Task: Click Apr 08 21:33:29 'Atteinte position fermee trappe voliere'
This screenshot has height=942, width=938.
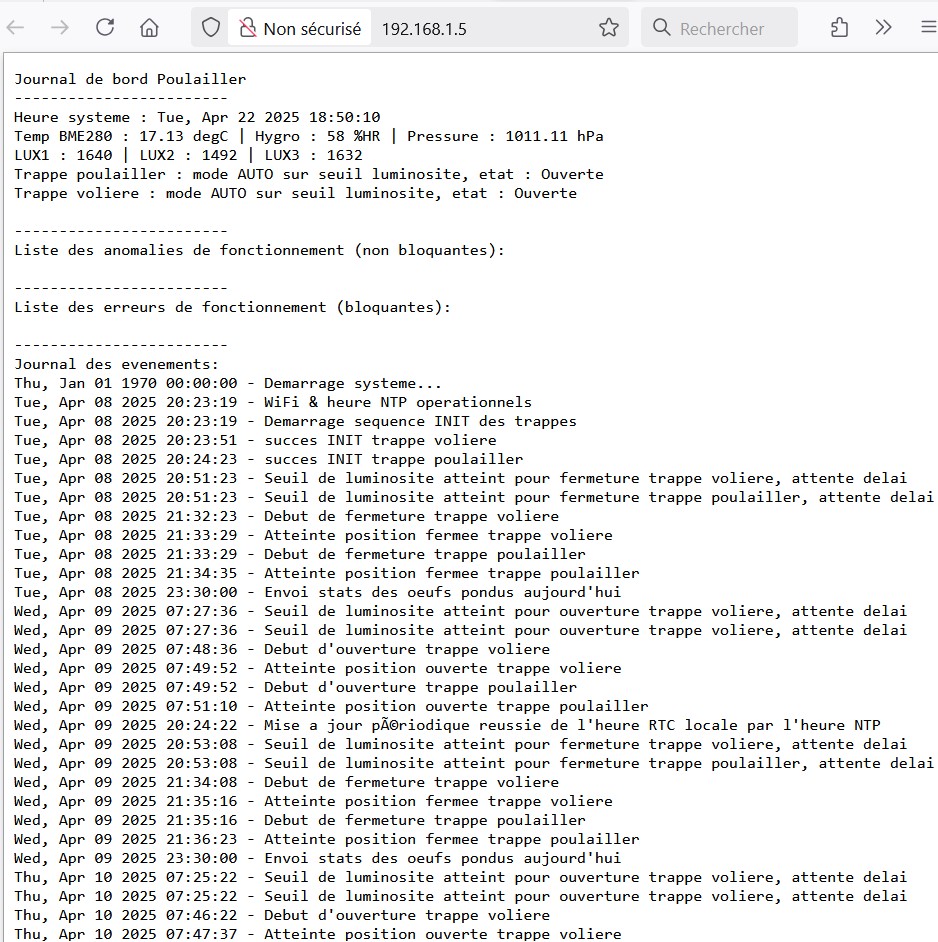Action: tap(314, 535)
